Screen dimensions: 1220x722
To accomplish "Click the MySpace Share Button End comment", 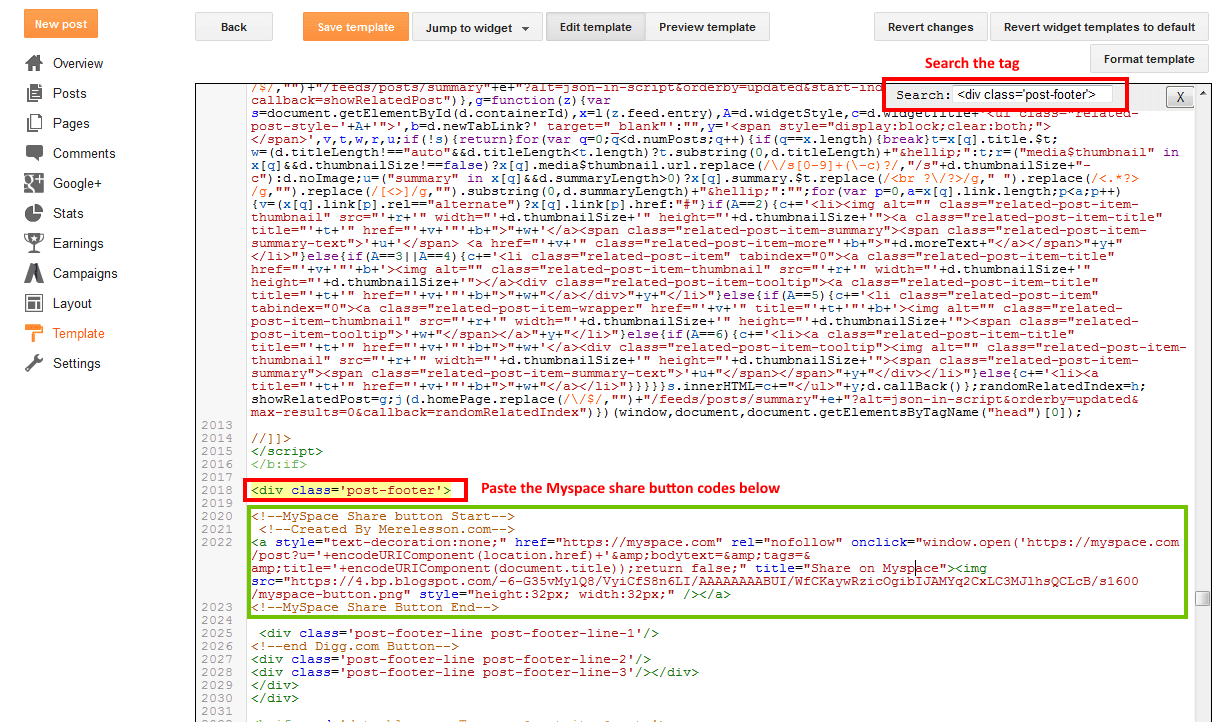I will 375,607.
